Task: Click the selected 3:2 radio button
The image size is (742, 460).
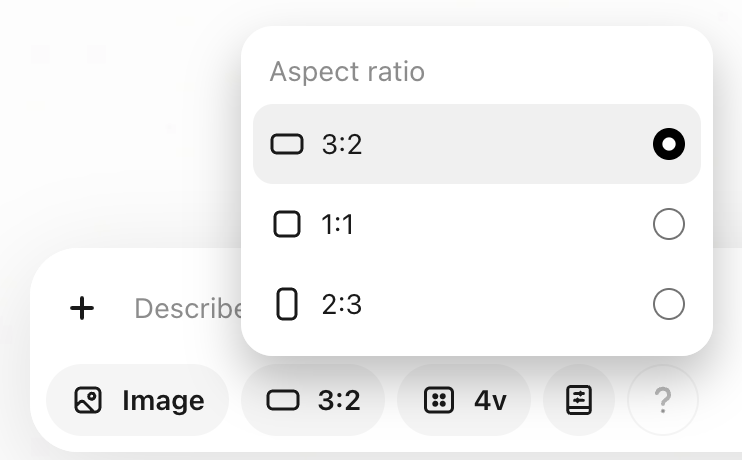Action: (668, 145)
